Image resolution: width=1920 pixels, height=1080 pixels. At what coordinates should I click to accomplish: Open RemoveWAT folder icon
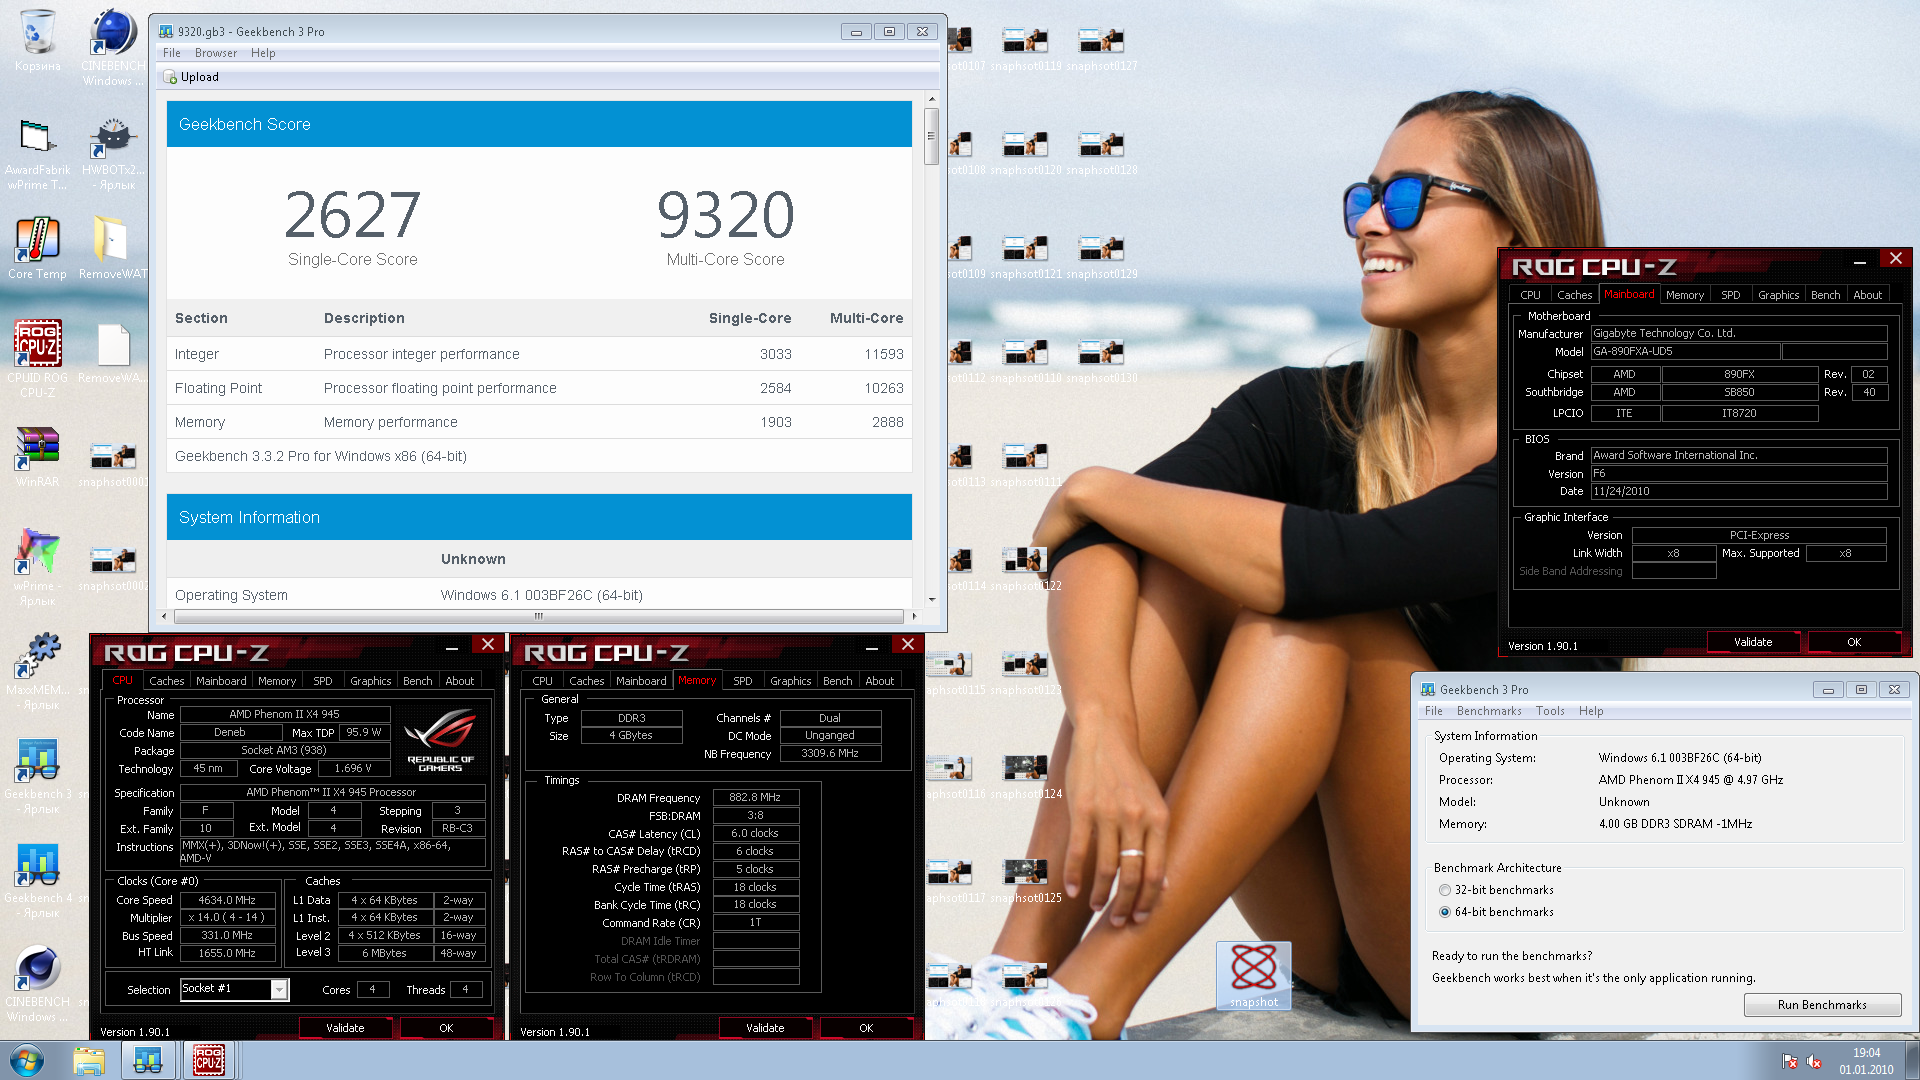pyautogui.click(x=112, y=248)
